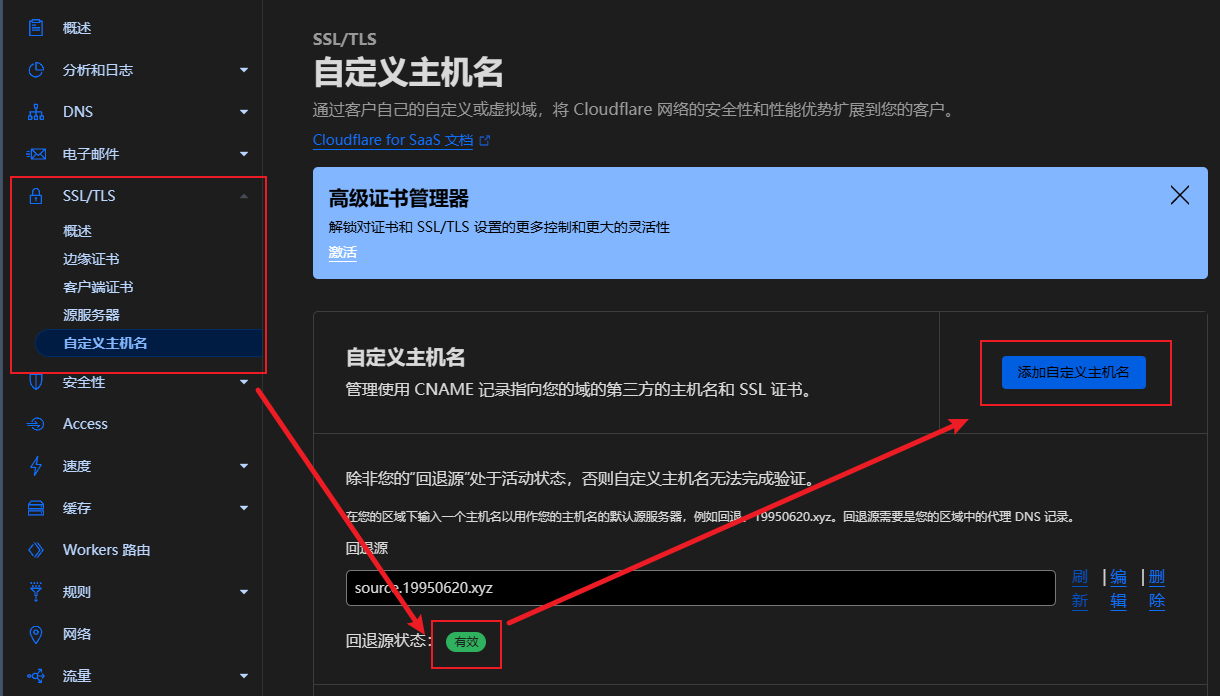Open 电子邮件 via its envelope icon
The image size is (1220, 696).
click(x=36, y=153)
